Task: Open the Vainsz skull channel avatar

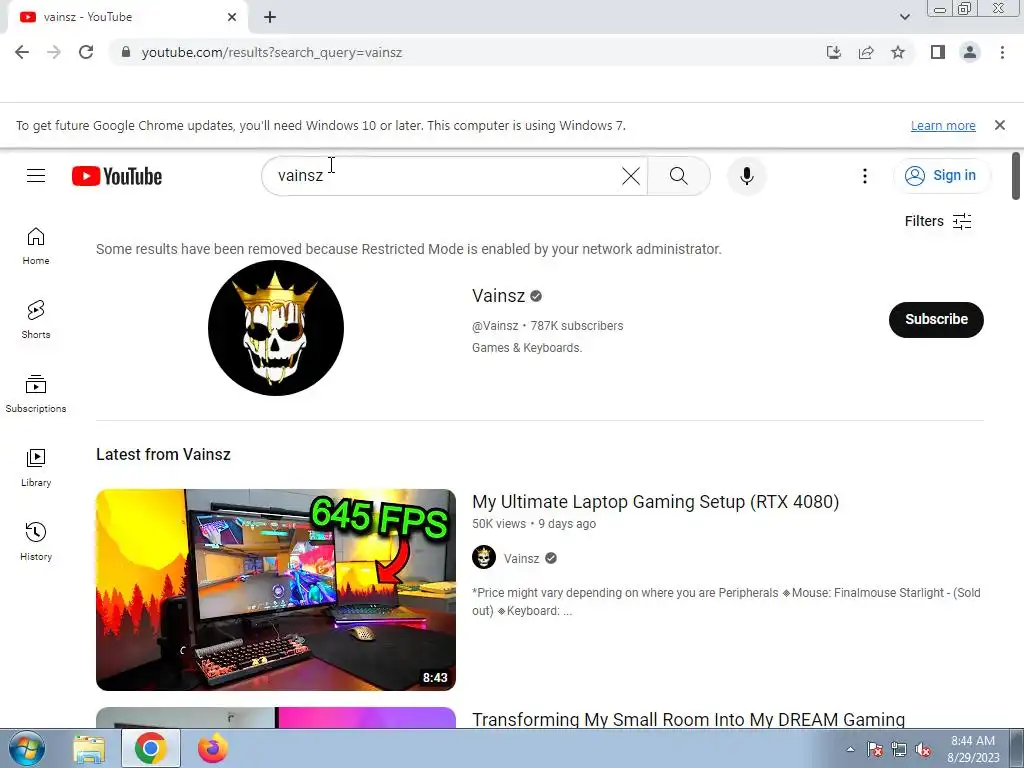Action: pos(276,328)
